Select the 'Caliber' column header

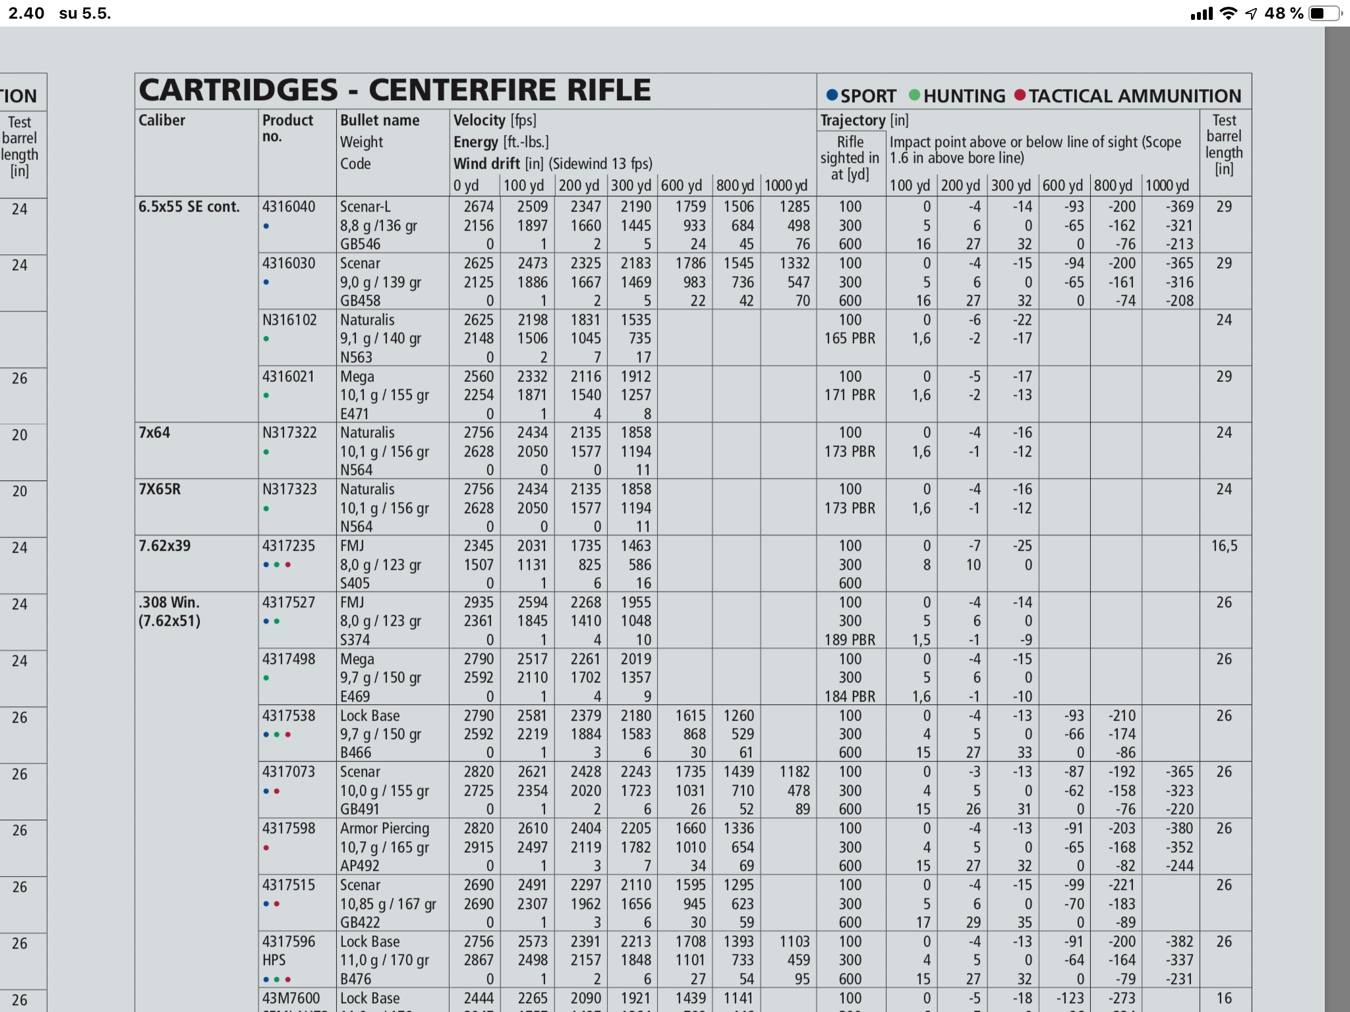pyautogui.click(x=162, y=120)
